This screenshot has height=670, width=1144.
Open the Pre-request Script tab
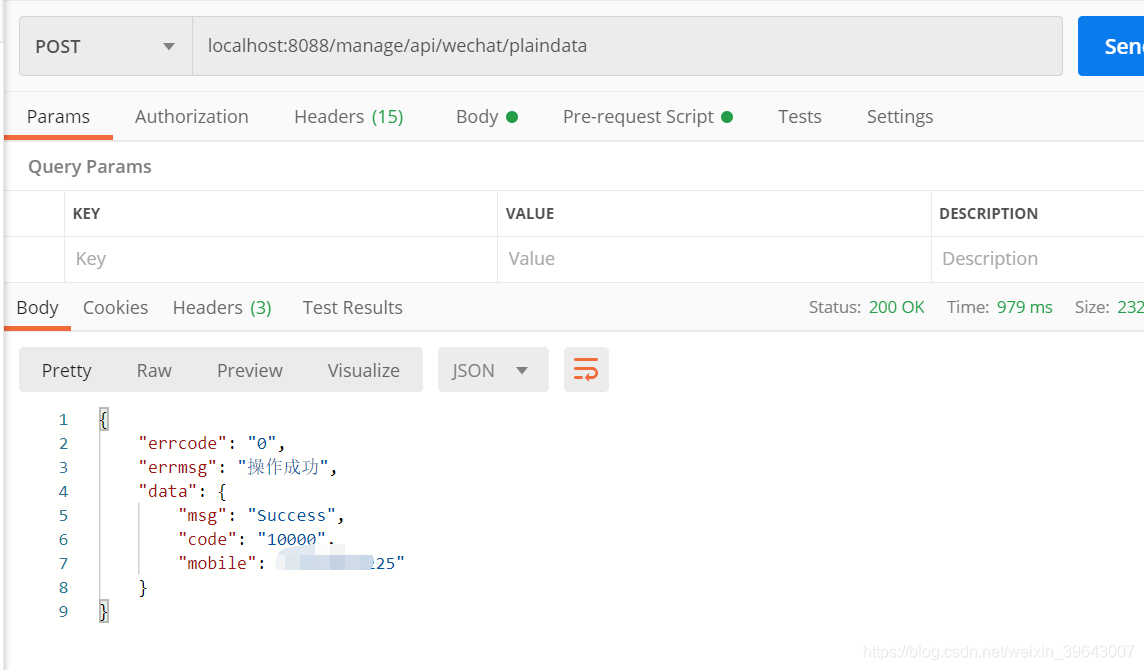click(x=648, y=117)
